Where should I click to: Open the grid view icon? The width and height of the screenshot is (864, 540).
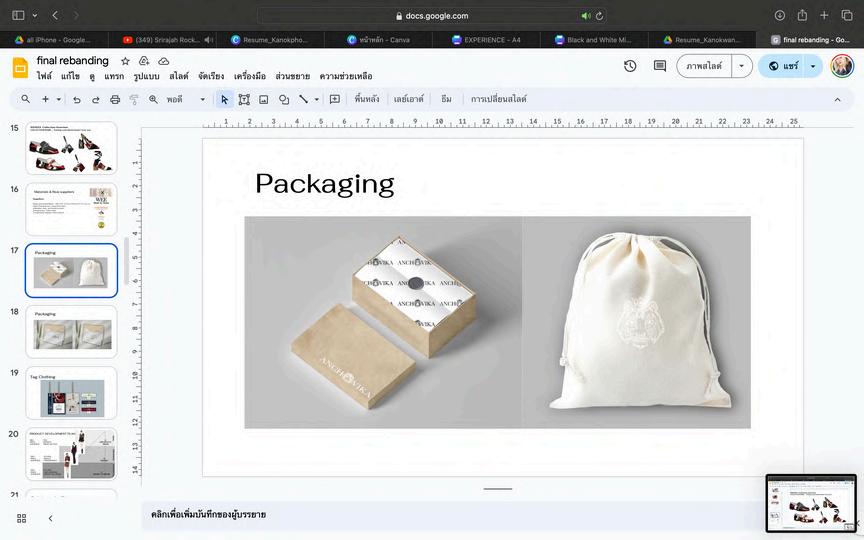(x=21, y=518)
